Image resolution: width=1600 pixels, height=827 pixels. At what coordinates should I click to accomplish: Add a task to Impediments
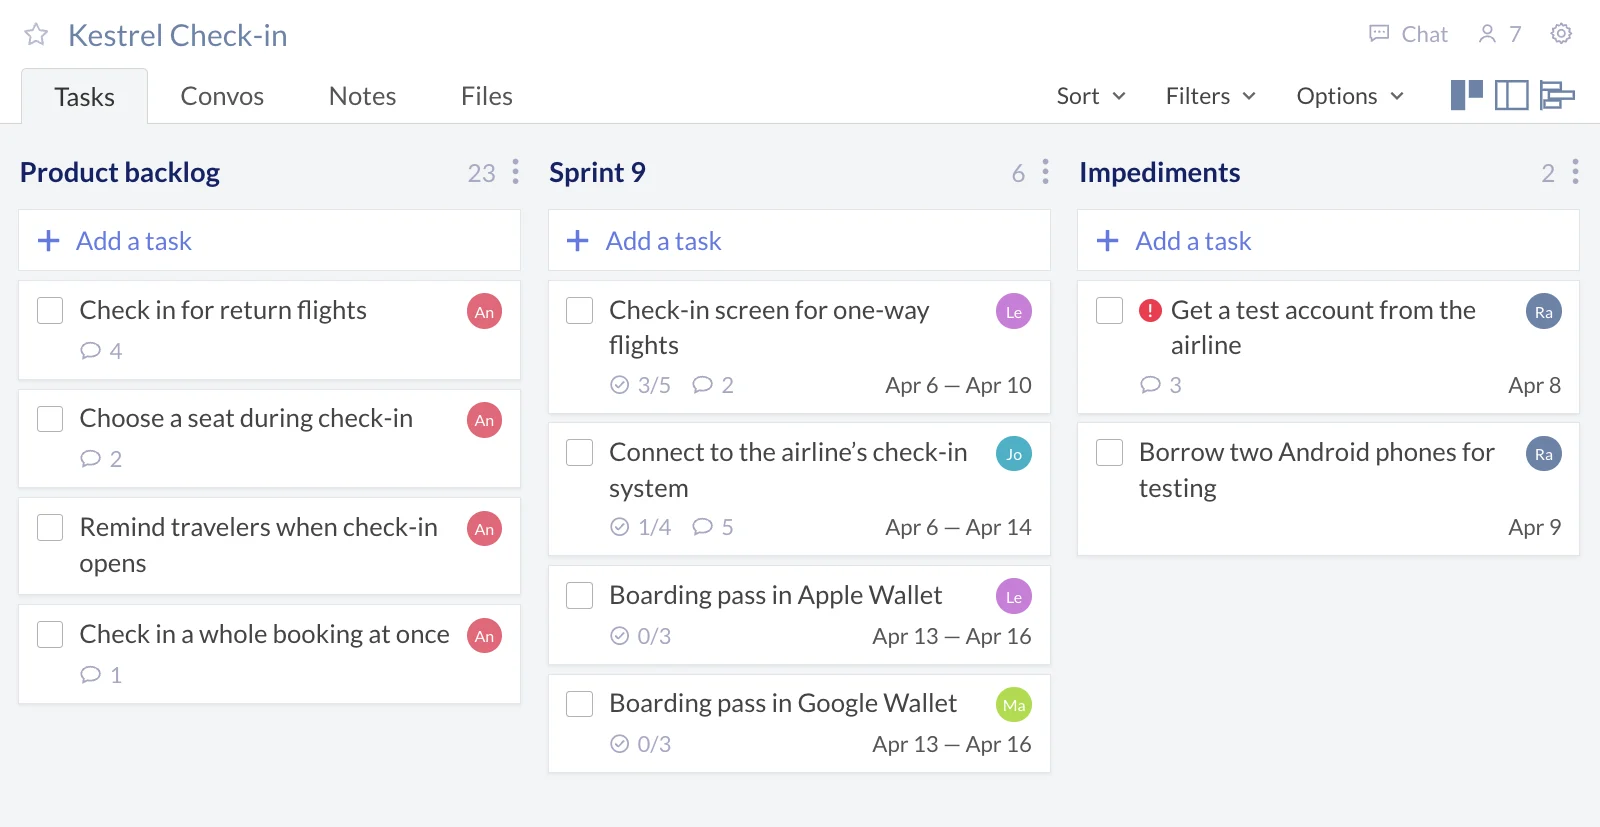tap(1328, 240)
